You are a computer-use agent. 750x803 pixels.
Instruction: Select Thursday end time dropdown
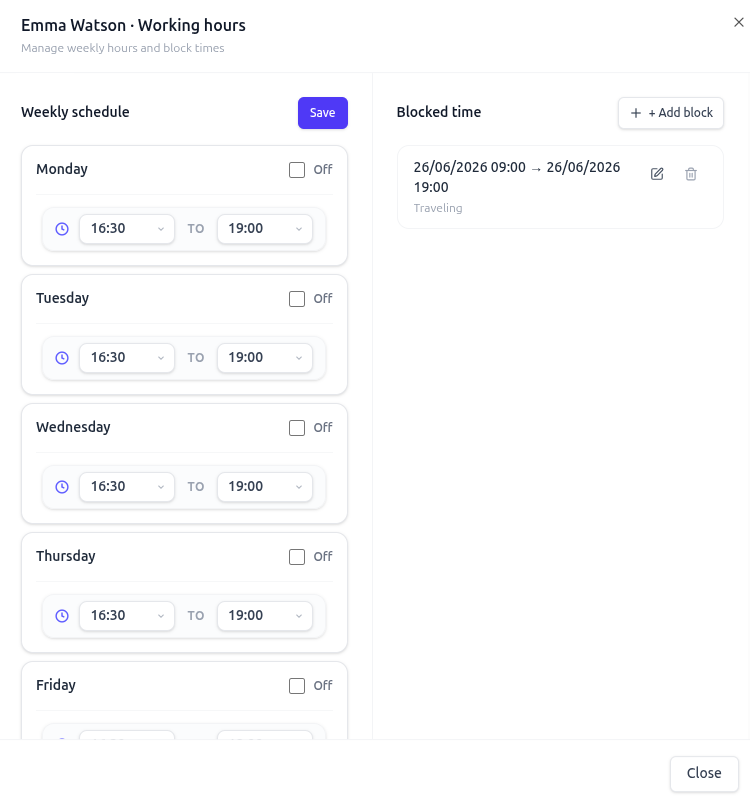[x=265, y=616]
